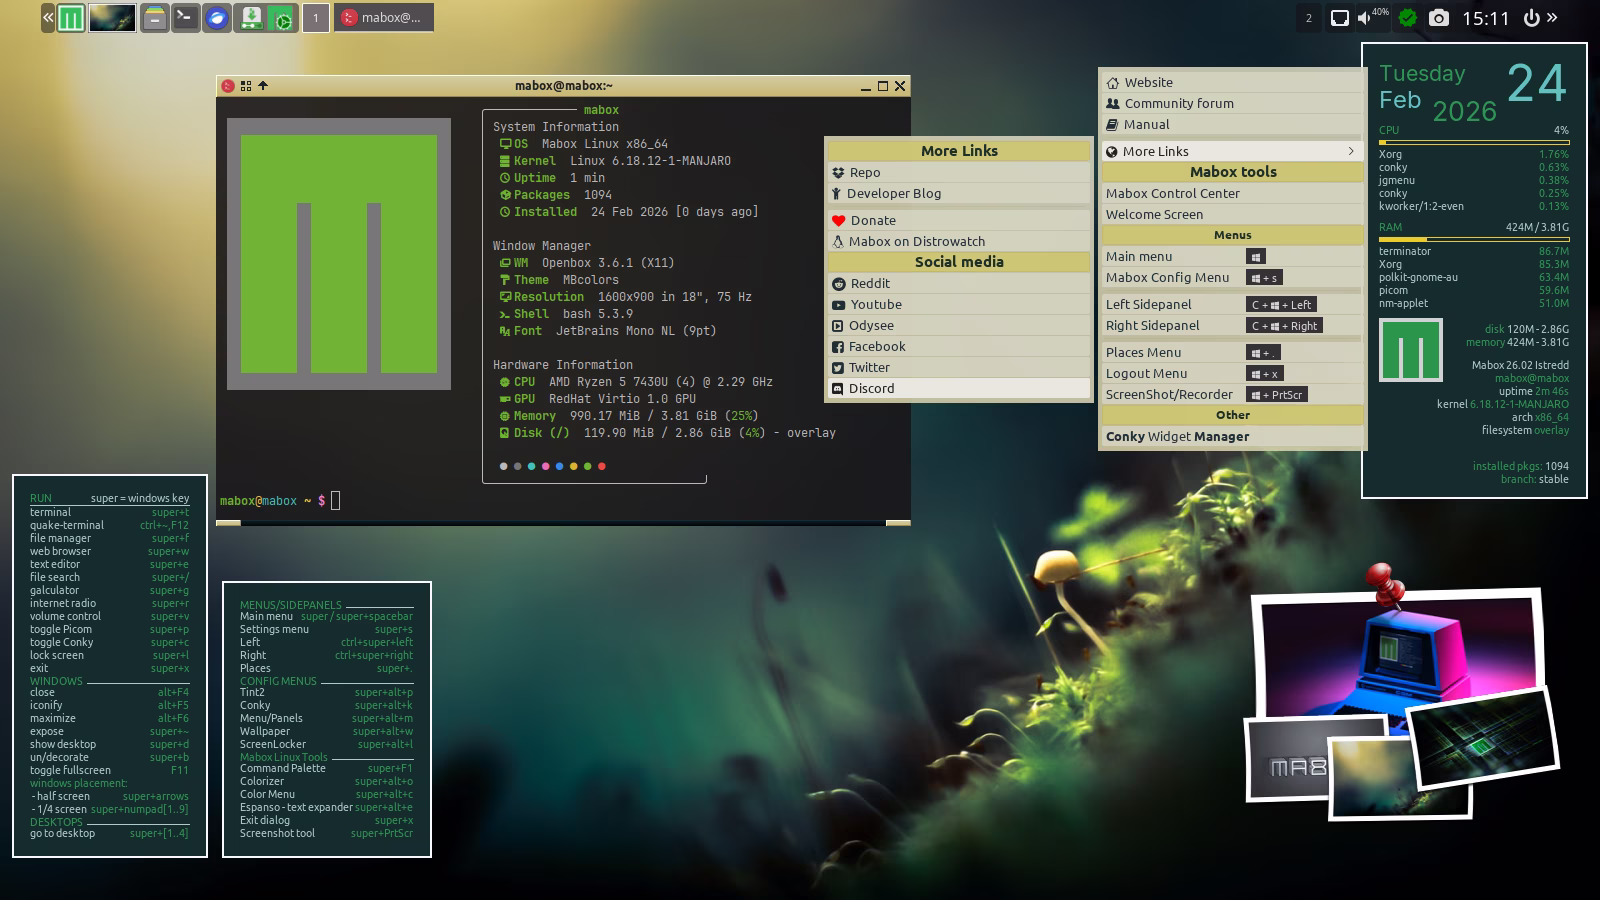Click the camera screenshot icon in the tray
1600x900 pixels.
pyautogui.click(x=1438, y=18)
